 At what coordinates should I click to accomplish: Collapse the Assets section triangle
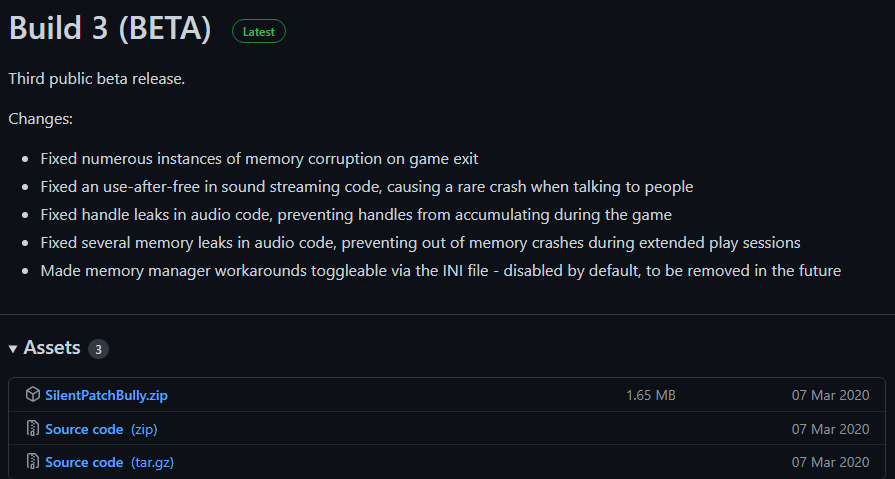(x=13, y=349)
